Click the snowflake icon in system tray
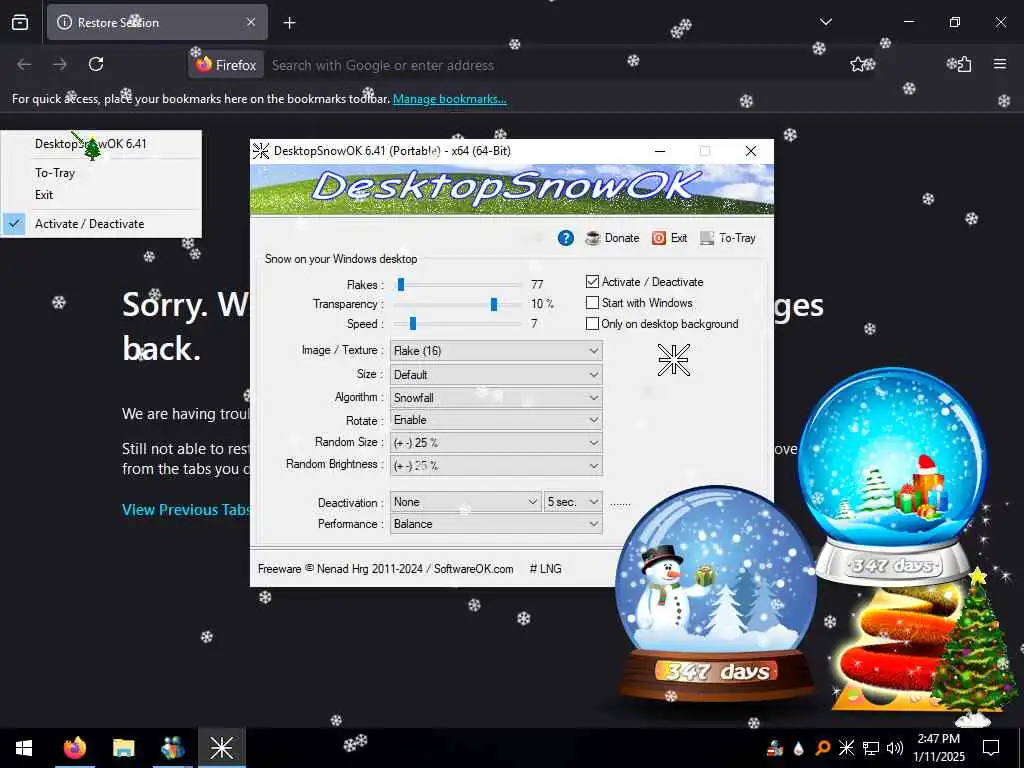The width and height of the screenshot is (1024, 768). 846,748
